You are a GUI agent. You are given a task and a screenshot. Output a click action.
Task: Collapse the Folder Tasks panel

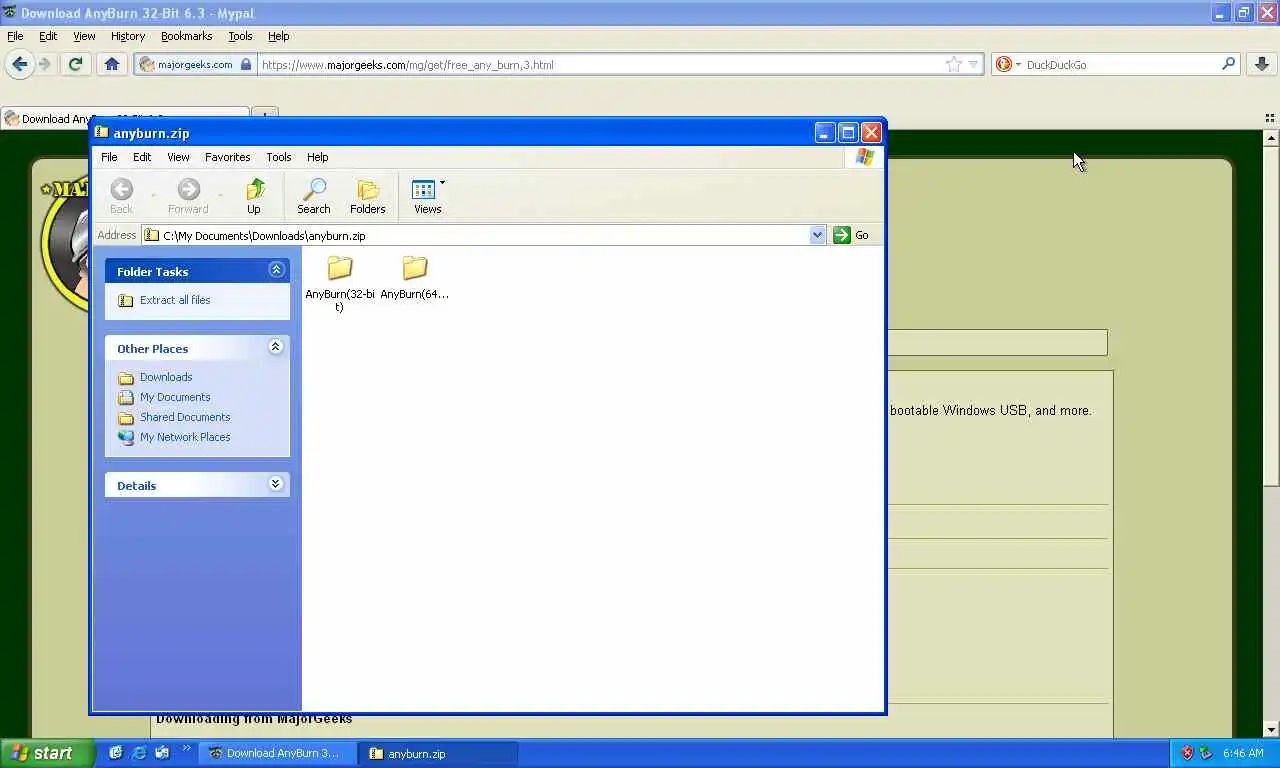tap(276, 270)
